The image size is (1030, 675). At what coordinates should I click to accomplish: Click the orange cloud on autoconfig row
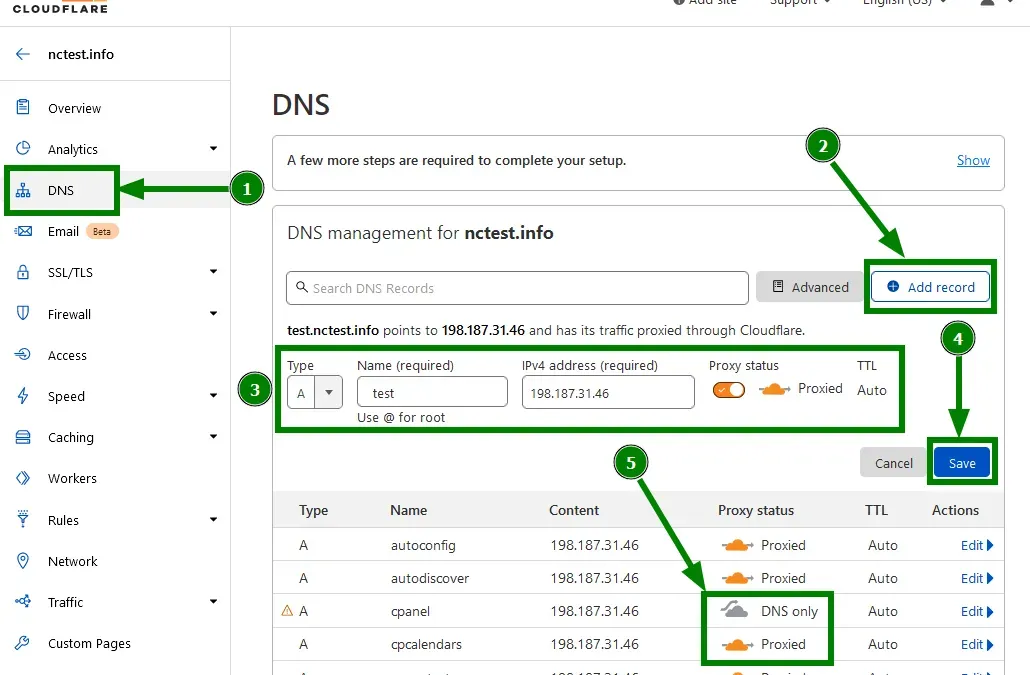click(737, 545)
